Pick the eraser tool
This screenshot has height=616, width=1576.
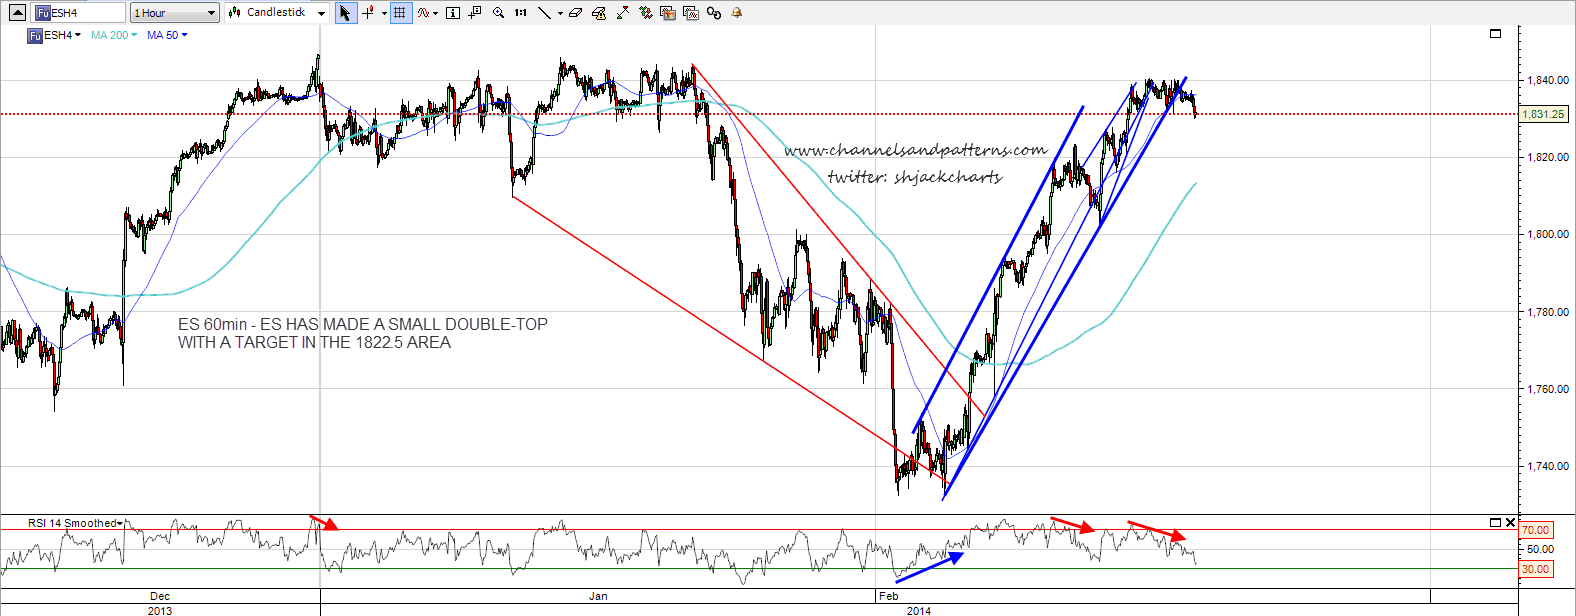click(575, 13)
